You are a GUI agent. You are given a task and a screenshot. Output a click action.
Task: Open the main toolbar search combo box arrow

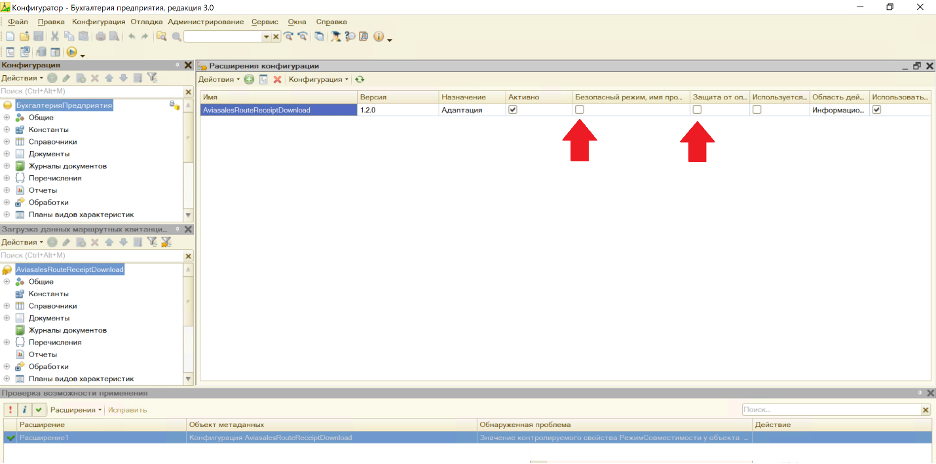(266, 36)
